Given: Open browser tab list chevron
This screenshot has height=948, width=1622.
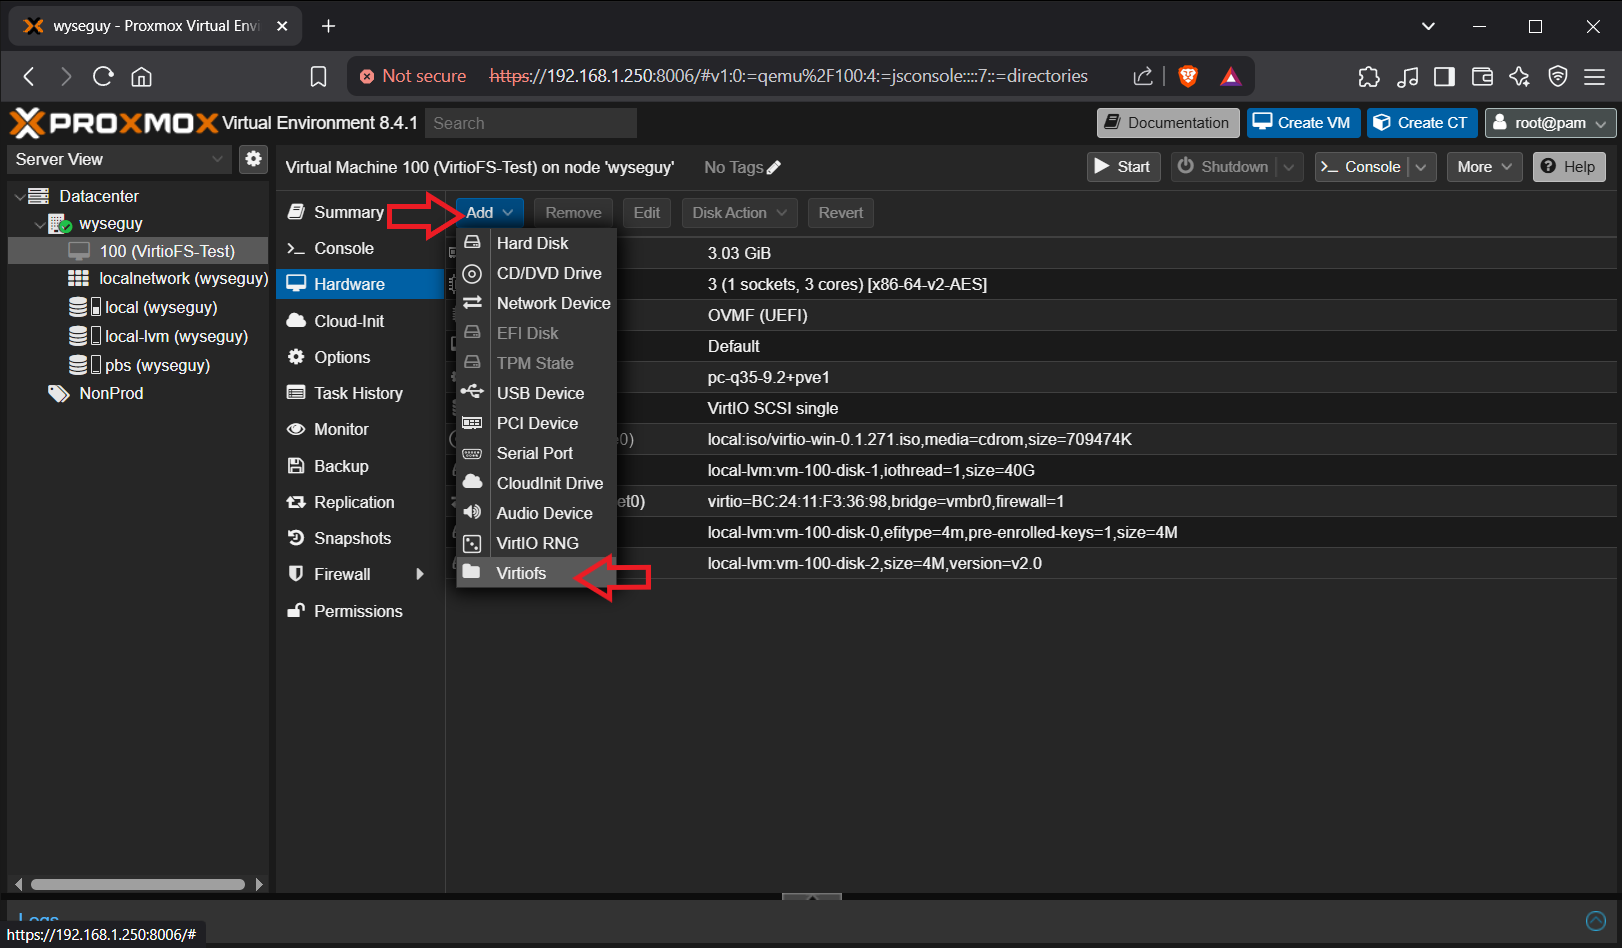Looking at the screenshot, I should [x=1428, y=26].
